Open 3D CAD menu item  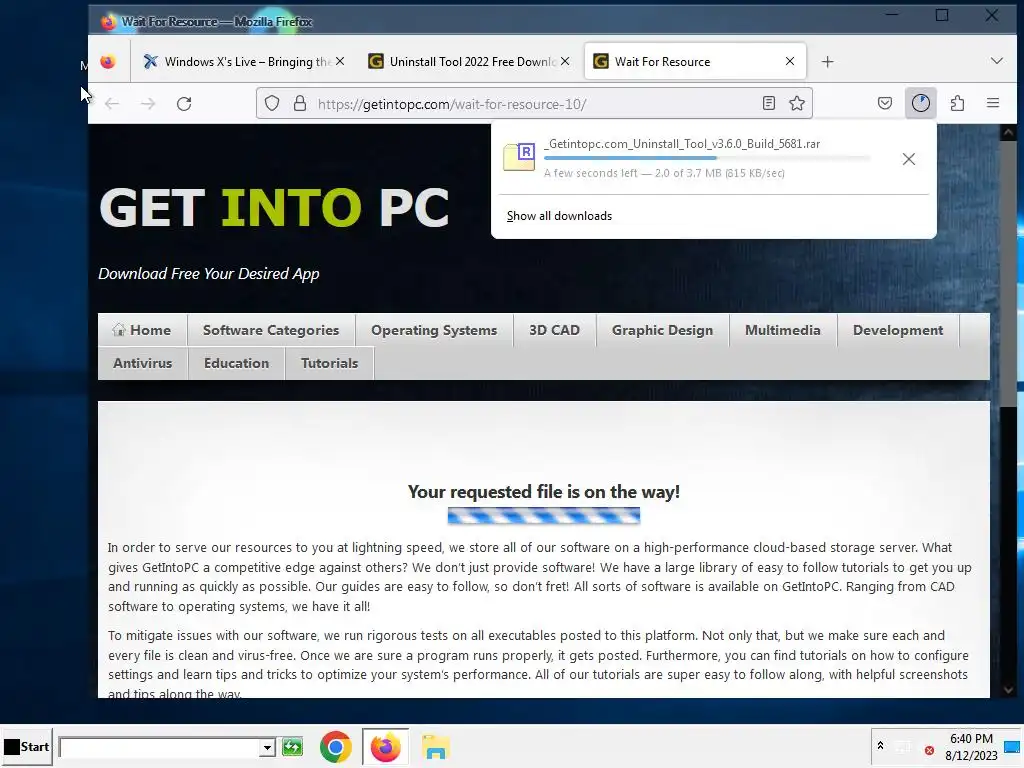click(554, 330)
